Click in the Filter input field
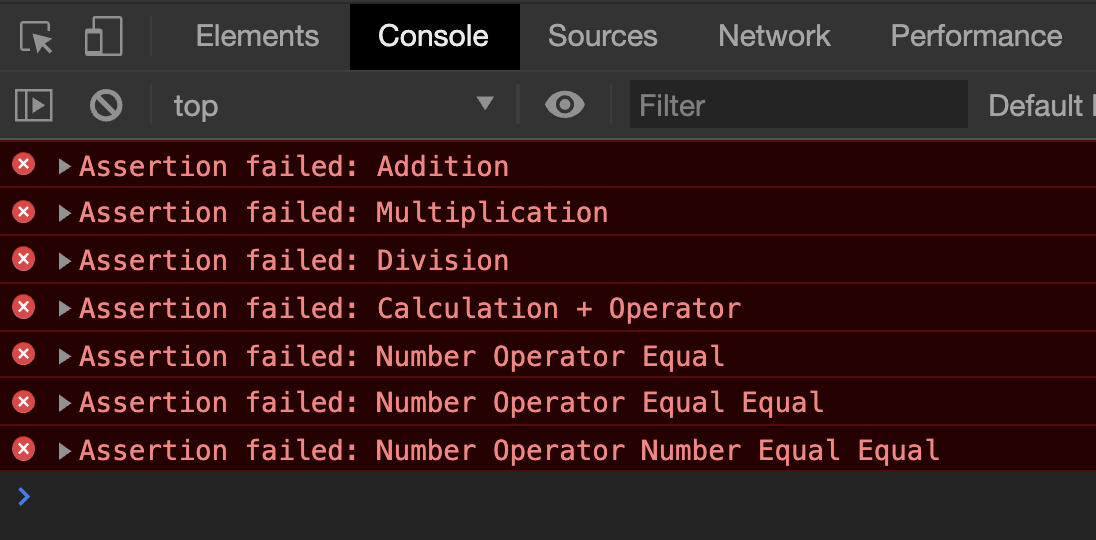 pyautogui.click(x=798, y=105)
